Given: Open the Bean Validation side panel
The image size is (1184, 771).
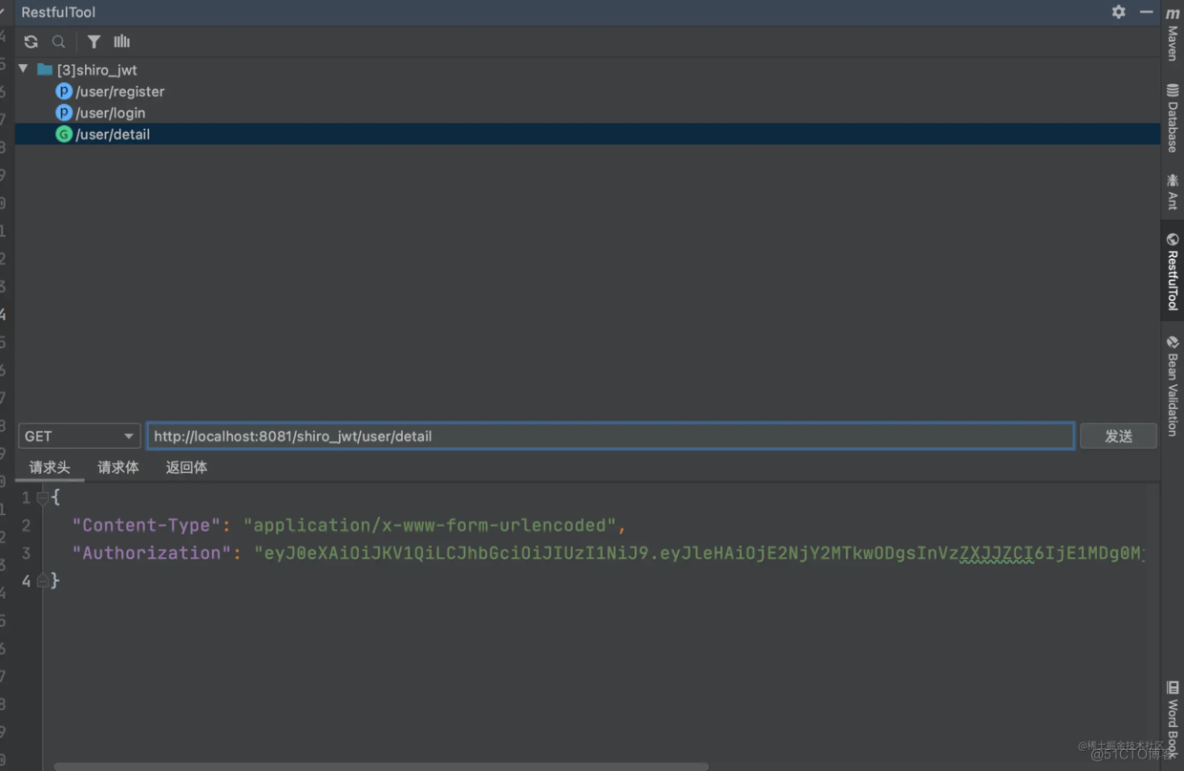Looking at the screenshot, I should coord(1172,385).
